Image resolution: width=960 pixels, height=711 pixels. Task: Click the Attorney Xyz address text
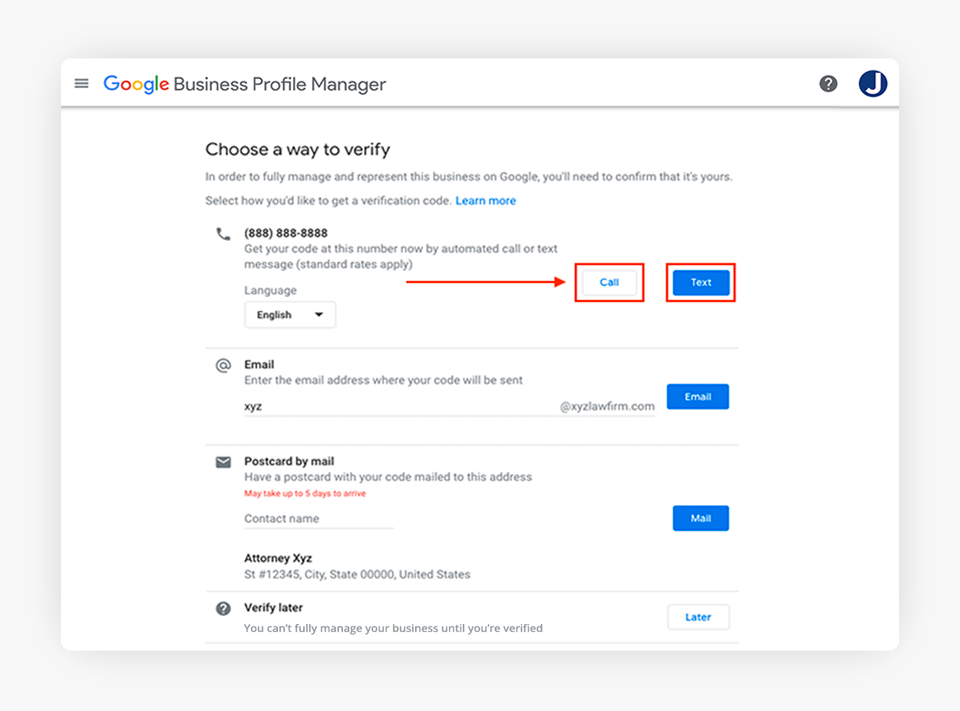tap(278, 558)
